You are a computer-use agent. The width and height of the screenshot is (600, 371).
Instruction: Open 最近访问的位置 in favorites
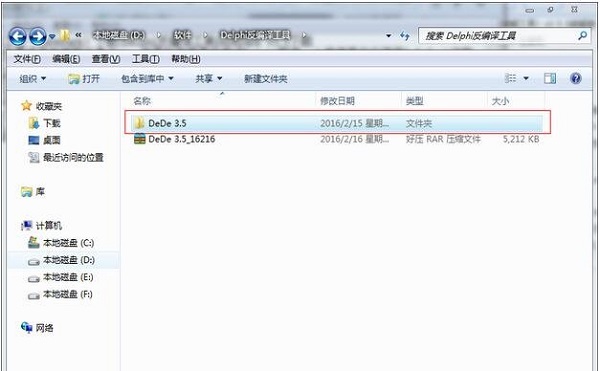(73, 157)
